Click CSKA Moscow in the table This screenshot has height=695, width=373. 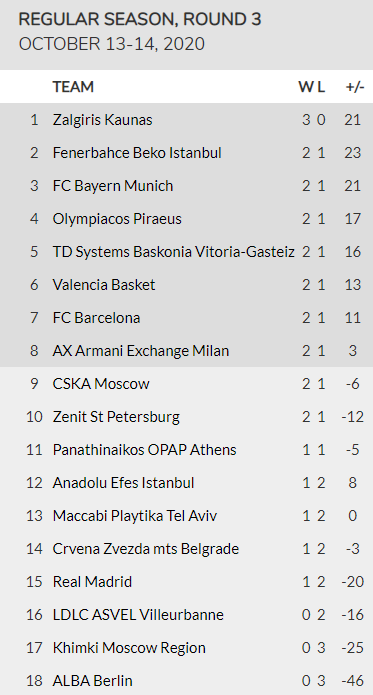(x=101, y=384)
